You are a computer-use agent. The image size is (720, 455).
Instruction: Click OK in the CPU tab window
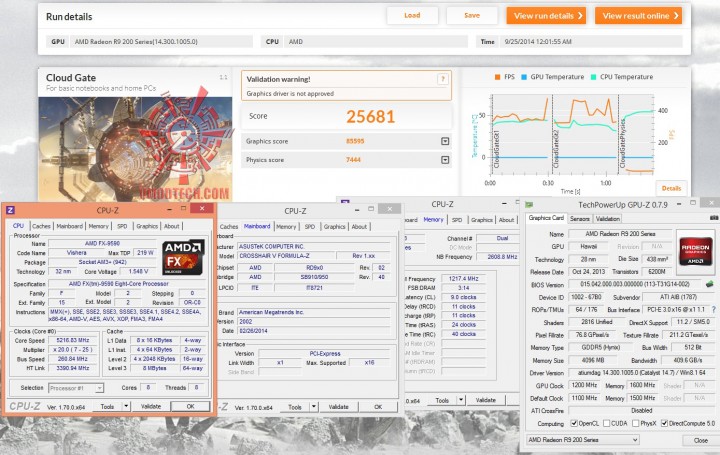[x=191, y=406]
